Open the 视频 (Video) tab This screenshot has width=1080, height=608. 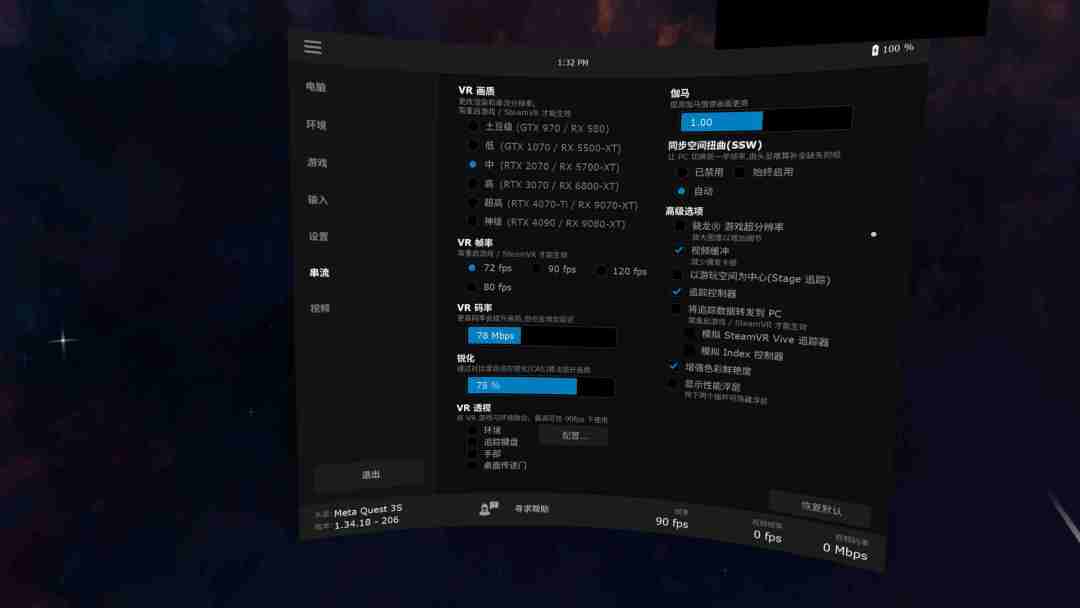(x=320, y=308)
